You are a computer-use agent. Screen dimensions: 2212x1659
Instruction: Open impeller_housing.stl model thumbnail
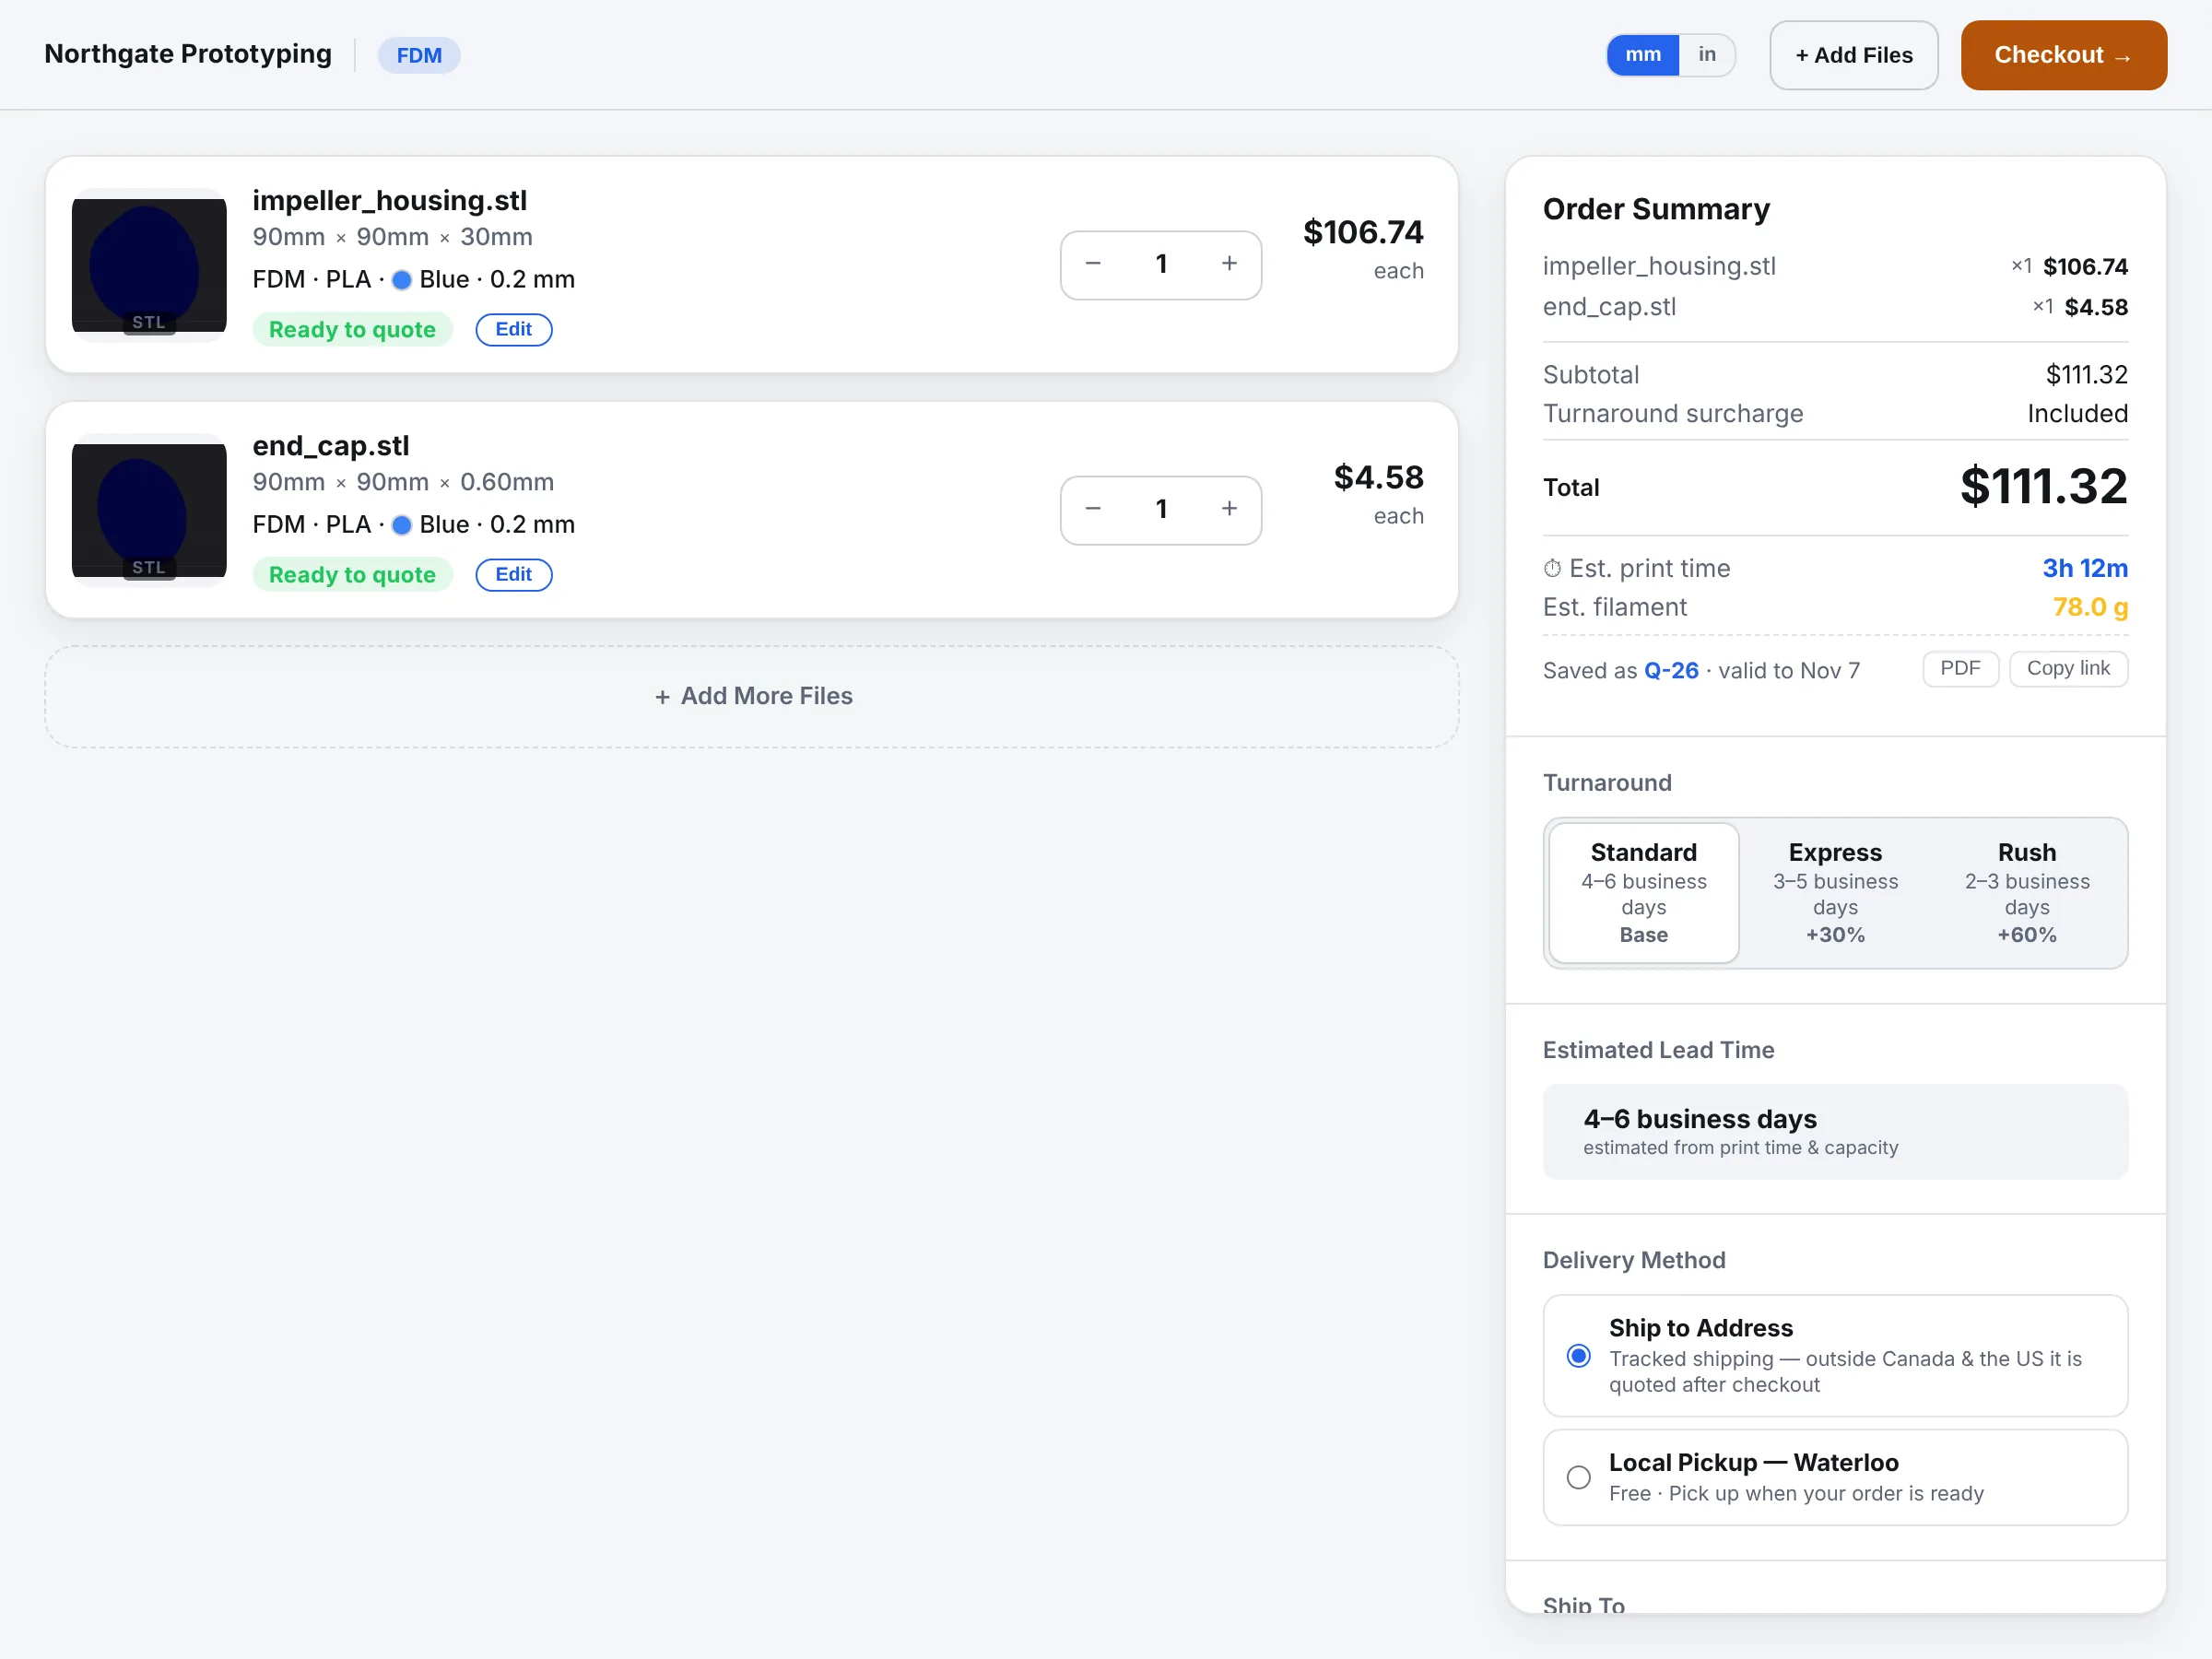[x=149, y=265]
